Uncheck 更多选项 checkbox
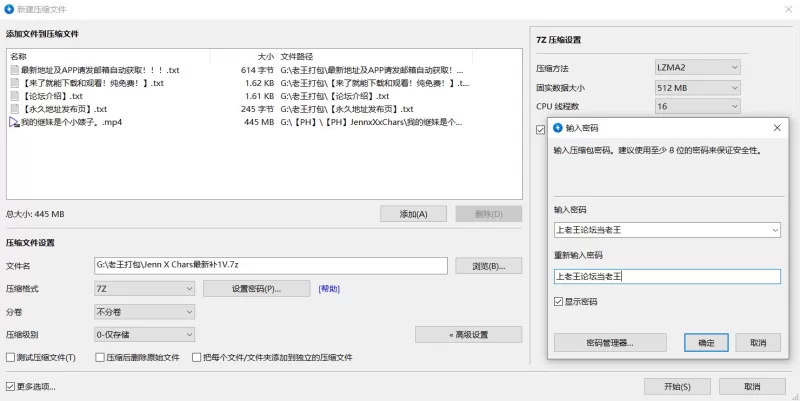This screenshot has width=800, height=401. point(10,386)
